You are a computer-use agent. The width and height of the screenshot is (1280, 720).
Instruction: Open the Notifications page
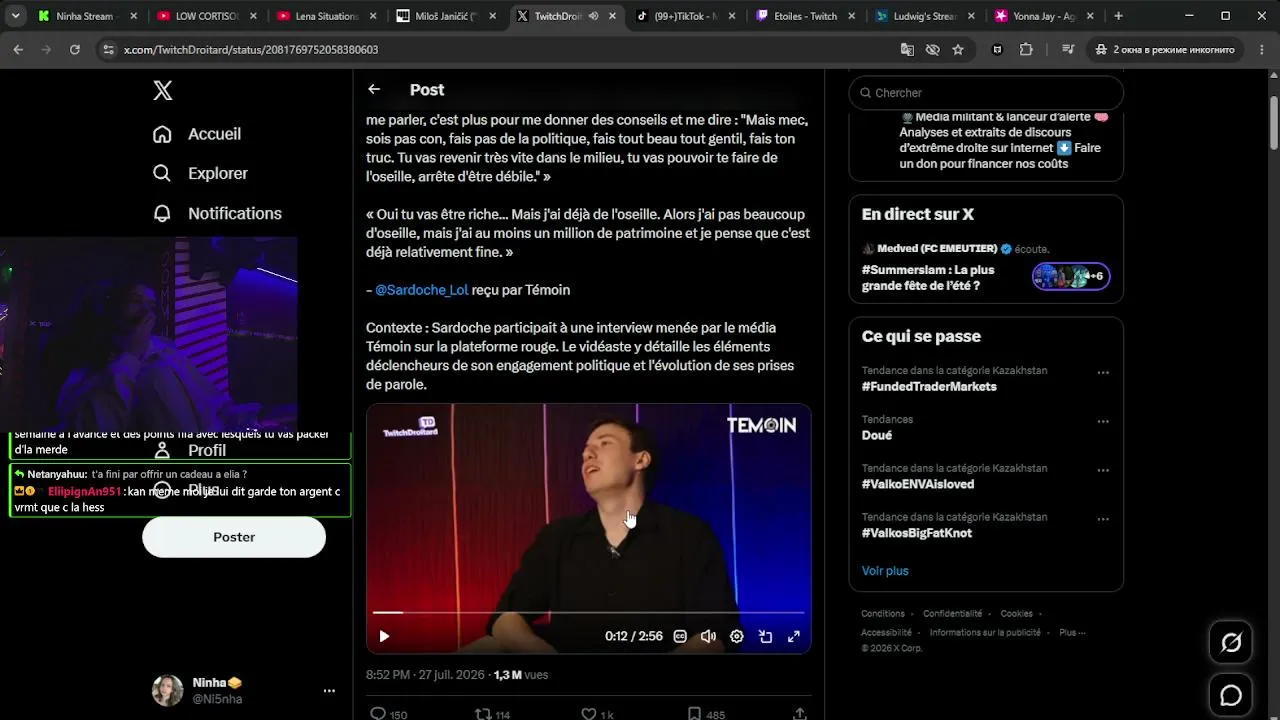(217, 213)
